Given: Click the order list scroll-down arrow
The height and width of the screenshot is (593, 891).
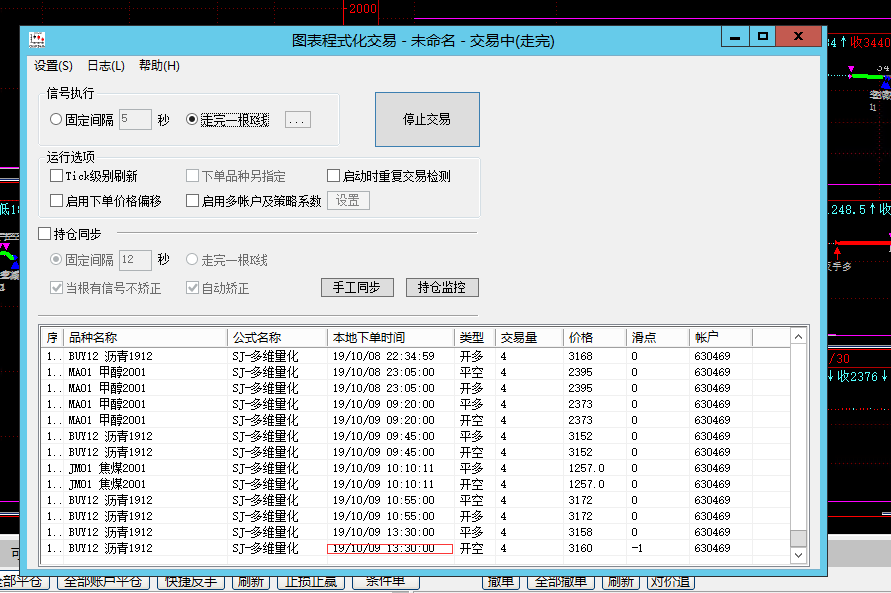Looking at the screenshot, I should (x=798, y=555).
